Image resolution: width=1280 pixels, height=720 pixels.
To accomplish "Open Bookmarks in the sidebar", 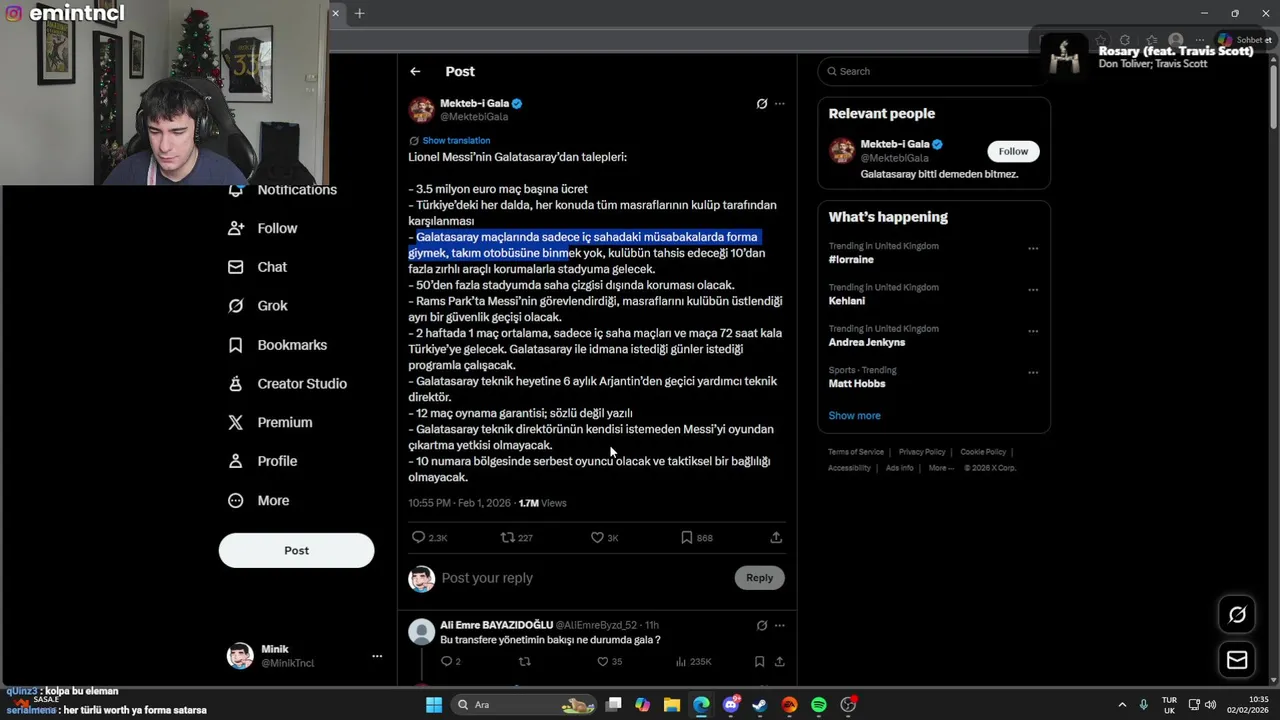I will 278,345.
